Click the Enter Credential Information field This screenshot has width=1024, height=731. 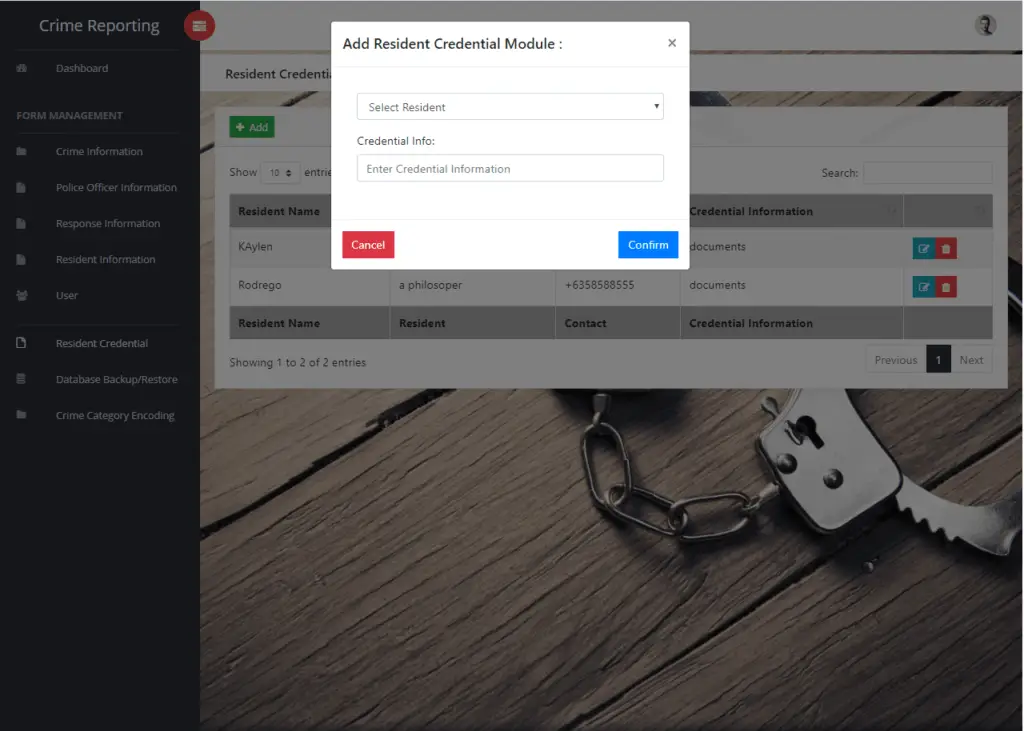pyautogui.click(x=510, y=167)
